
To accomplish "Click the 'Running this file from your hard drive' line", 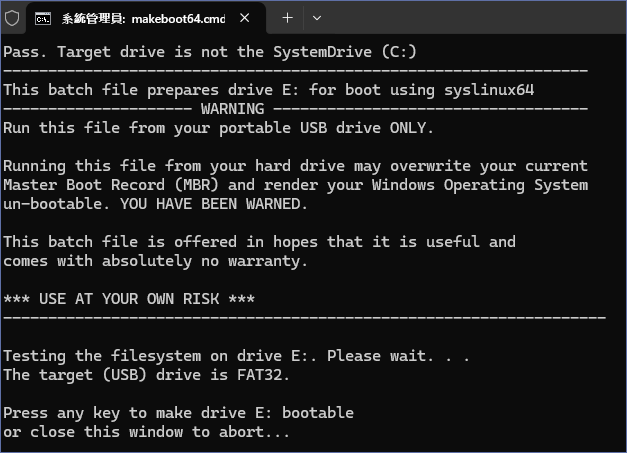I will 295,165.
